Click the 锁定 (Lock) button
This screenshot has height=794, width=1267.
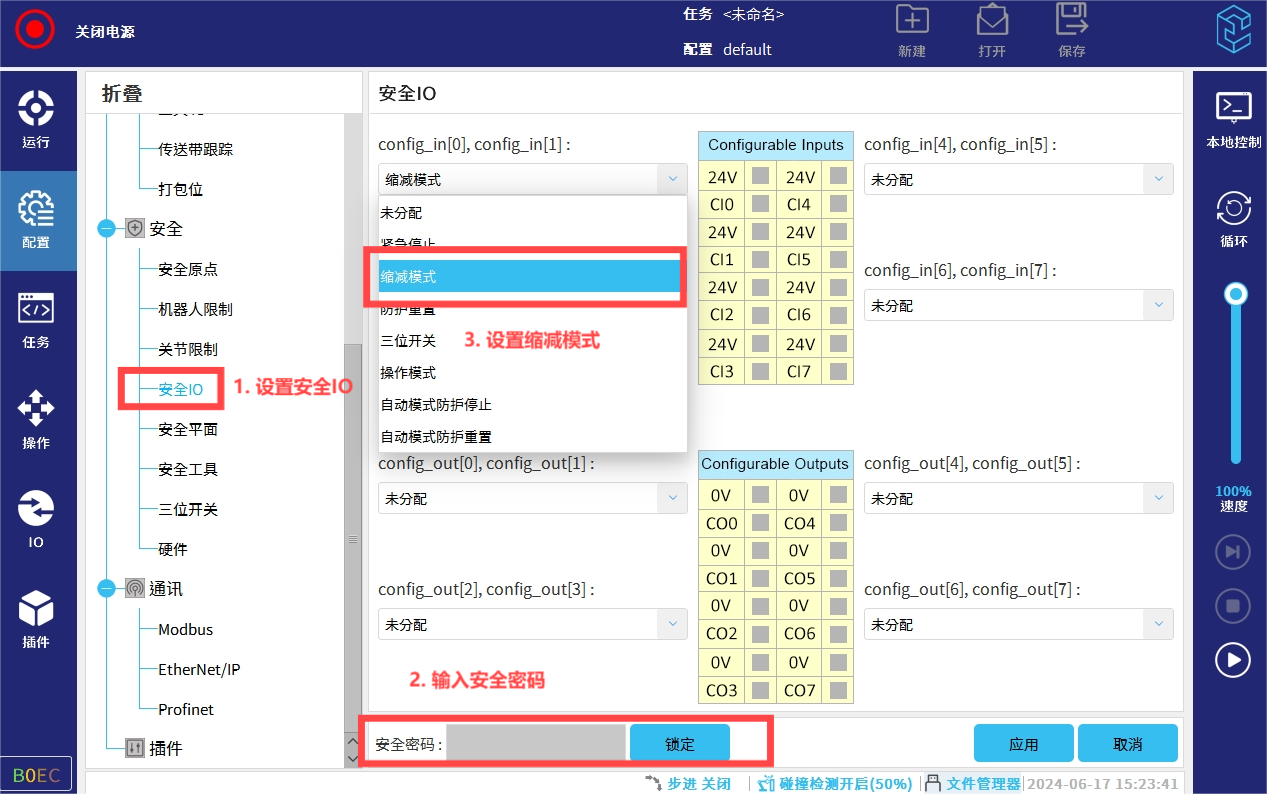pyautogui.click(x=679, y=744)
